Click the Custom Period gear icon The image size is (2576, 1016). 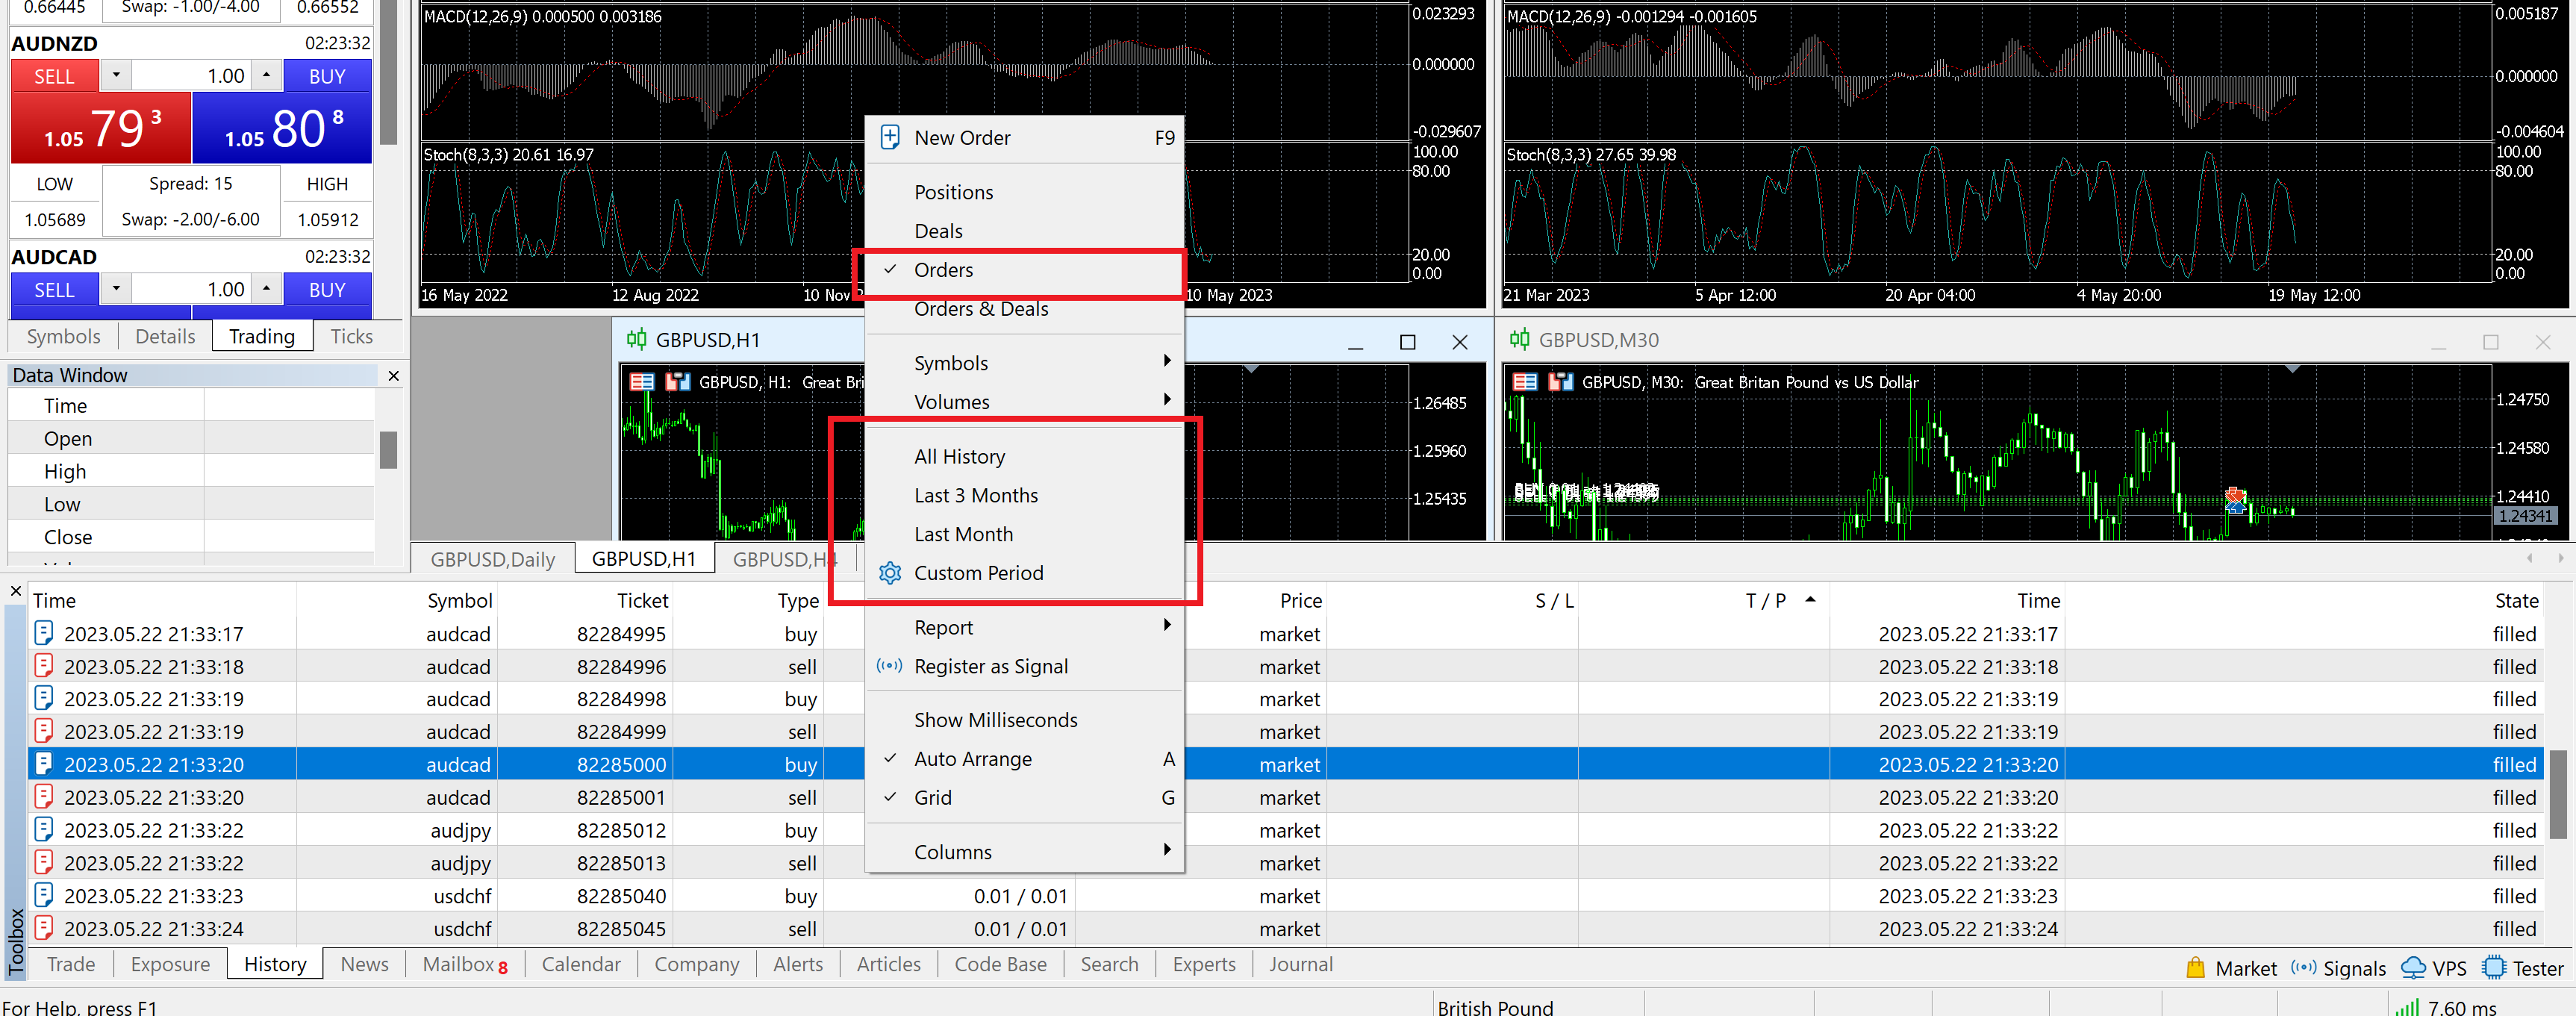pyautogui.click(x=889, y=573)
